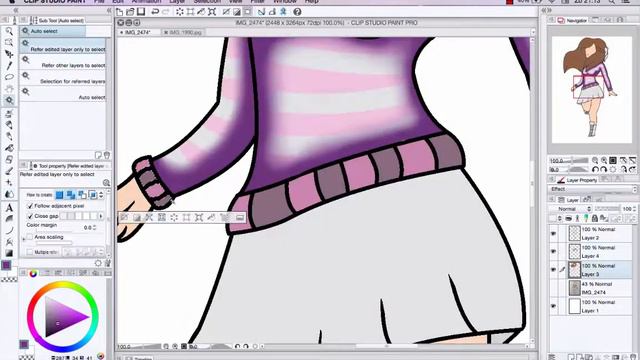The width and height of the screenshot is (640, 360).
Task: Hide Layer 2 using its eye icon
Action: 553,233
